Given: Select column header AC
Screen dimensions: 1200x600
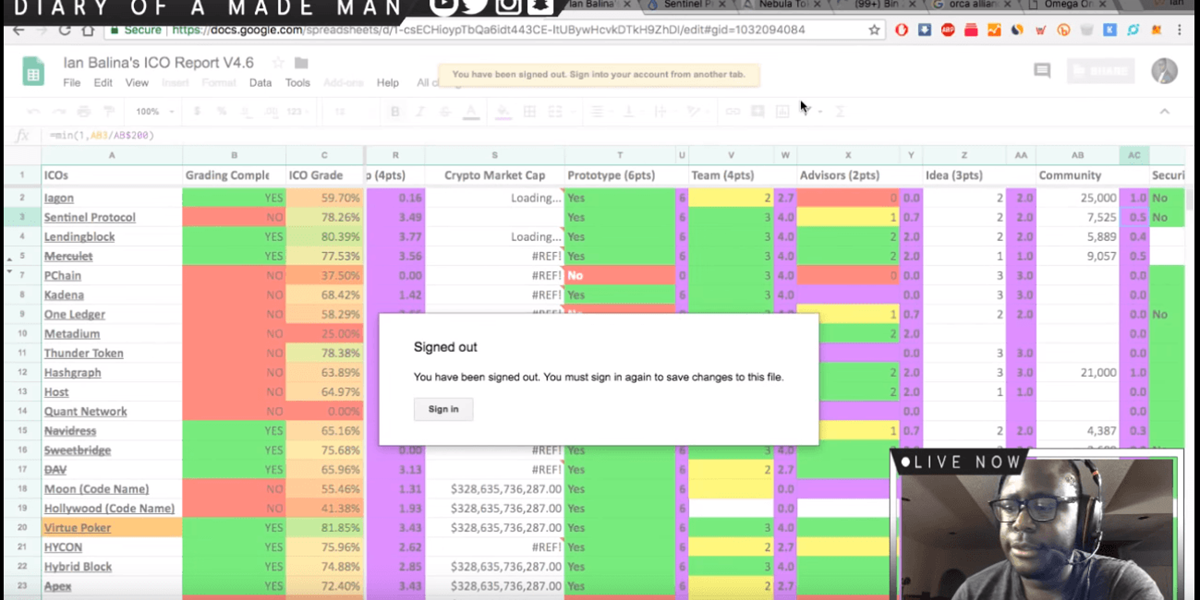Looking at the screenshot, I should [1134, 155].
